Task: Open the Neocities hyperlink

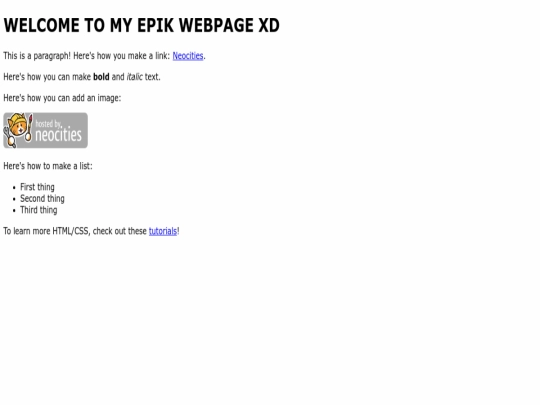Action: tap(188, 56)
